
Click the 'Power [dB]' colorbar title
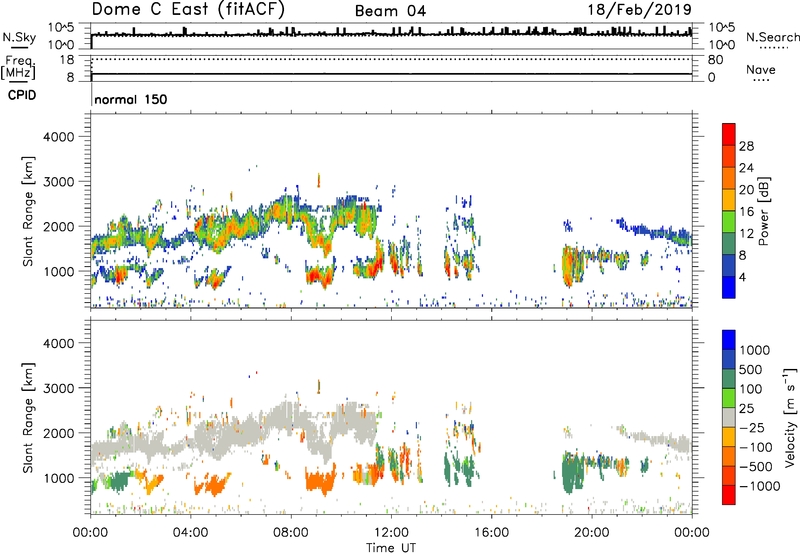[x=763, y=211]
